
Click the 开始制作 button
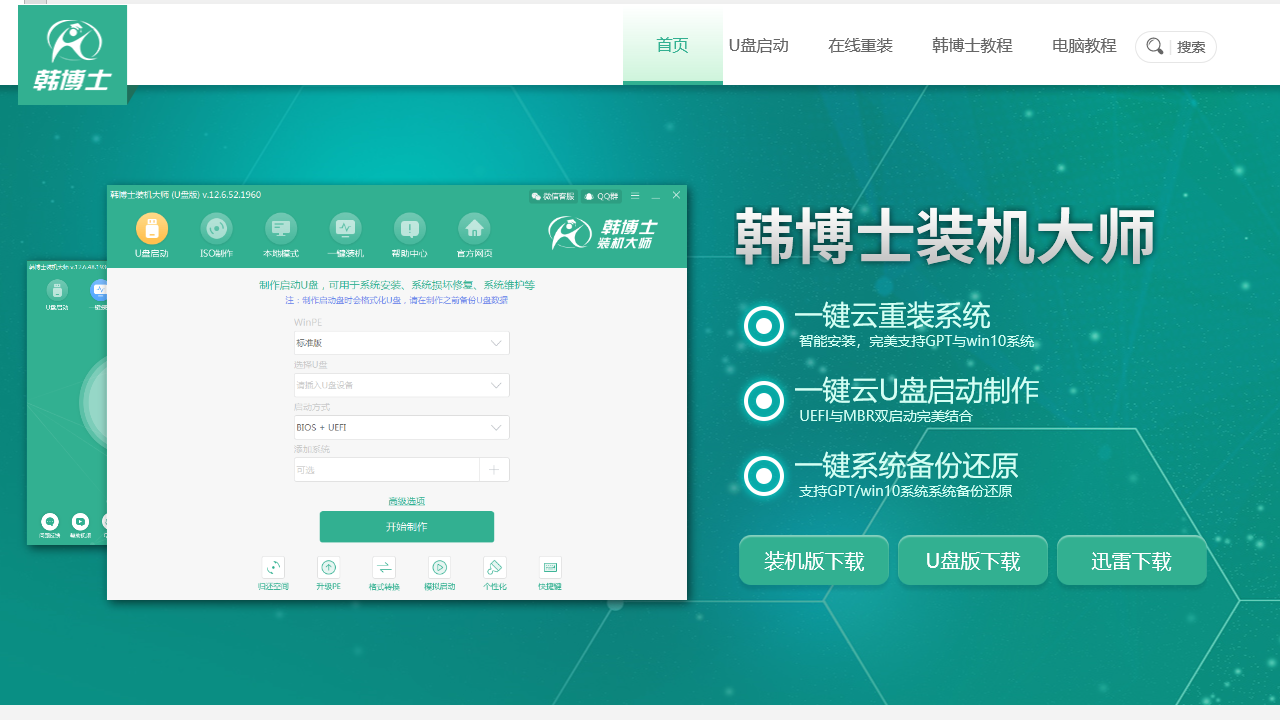(x=407, y=527)
